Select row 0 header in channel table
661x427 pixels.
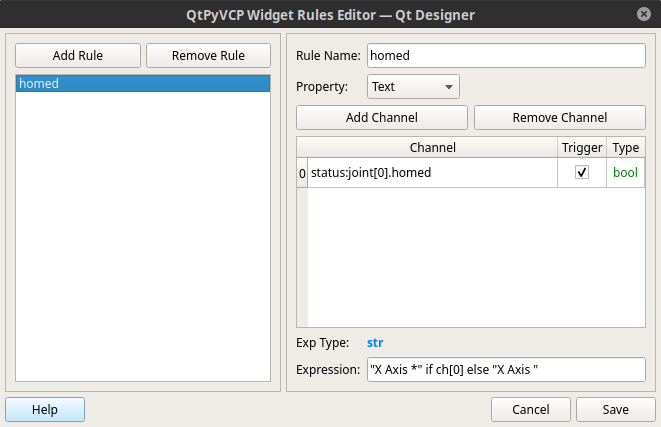(302, 173)
